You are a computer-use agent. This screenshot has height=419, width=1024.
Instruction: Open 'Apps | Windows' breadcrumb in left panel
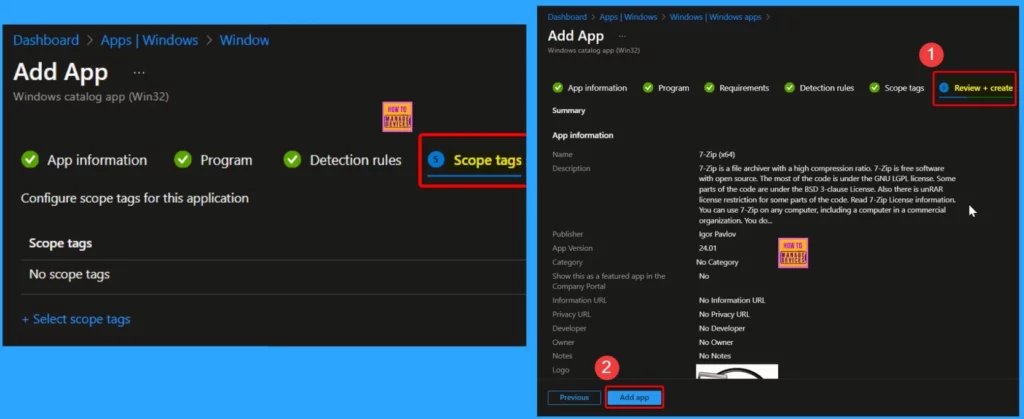click(150, 40)
